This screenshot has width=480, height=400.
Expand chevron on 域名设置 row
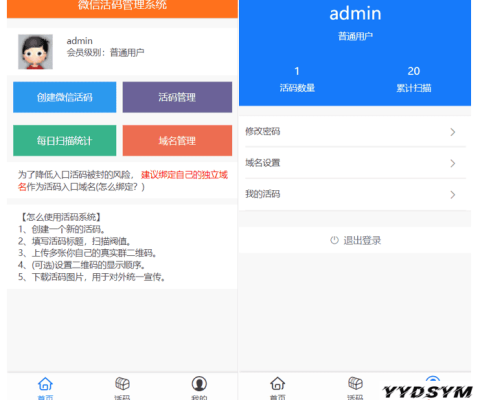pyautogui.click(x=452, y=163)
